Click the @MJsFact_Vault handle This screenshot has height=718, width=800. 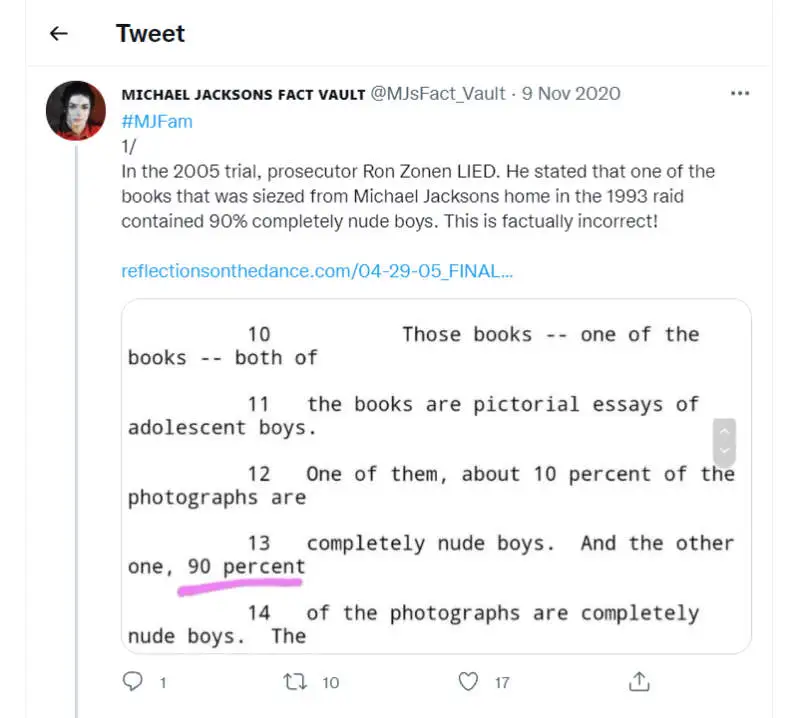[x=440, y=94]
